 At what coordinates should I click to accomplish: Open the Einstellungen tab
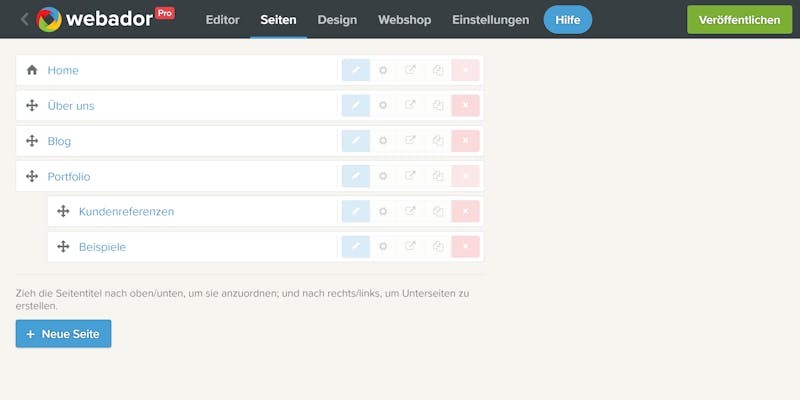point(490,20)
